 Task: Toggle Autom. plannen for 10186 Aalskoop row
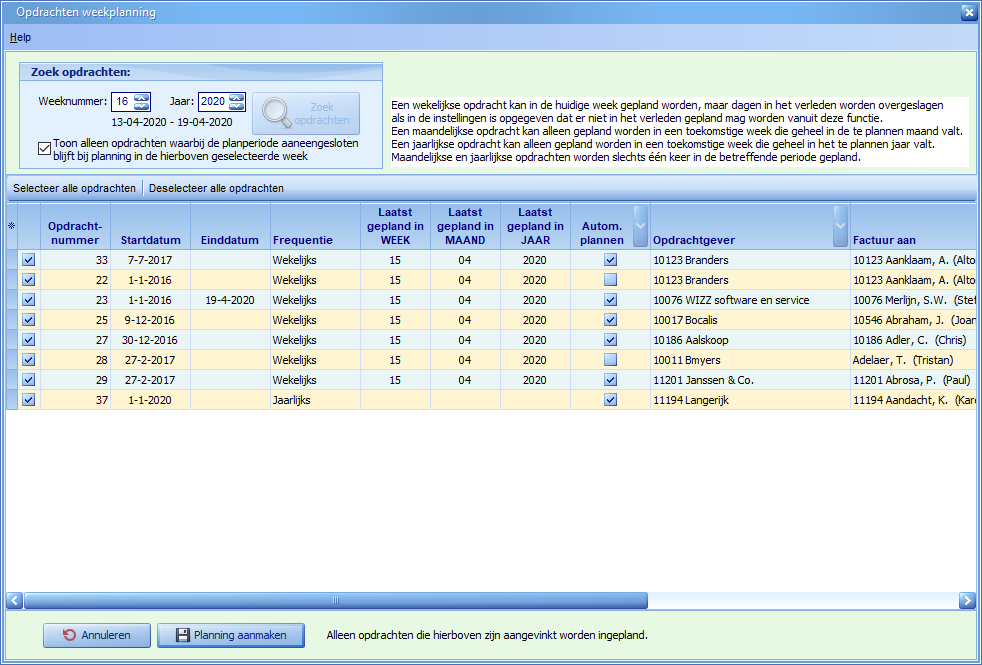coord(611,340)
